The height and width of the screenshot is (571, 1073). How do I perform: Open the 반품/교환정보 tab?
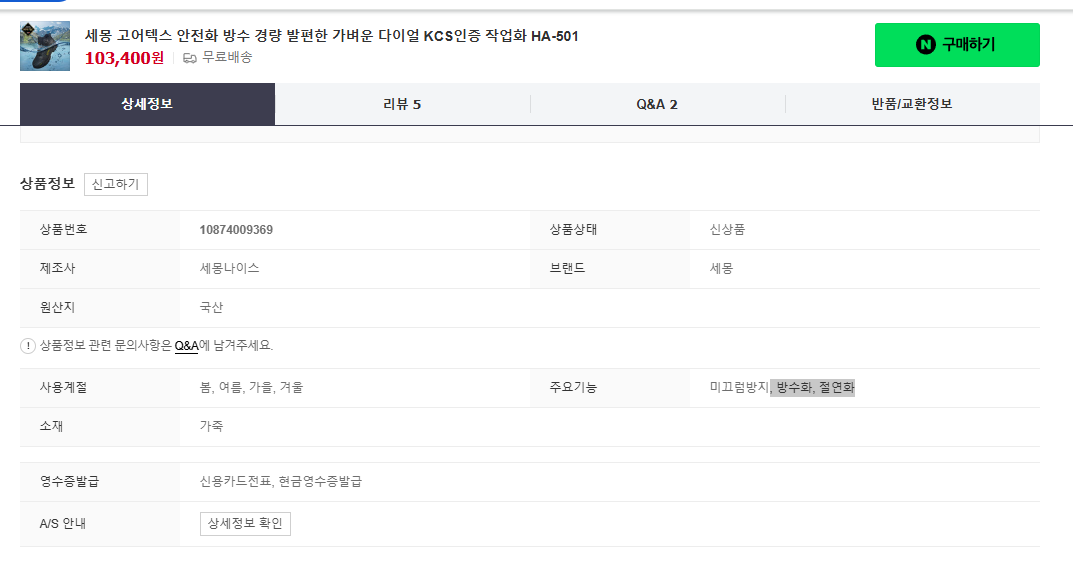(x=912, y=104)
